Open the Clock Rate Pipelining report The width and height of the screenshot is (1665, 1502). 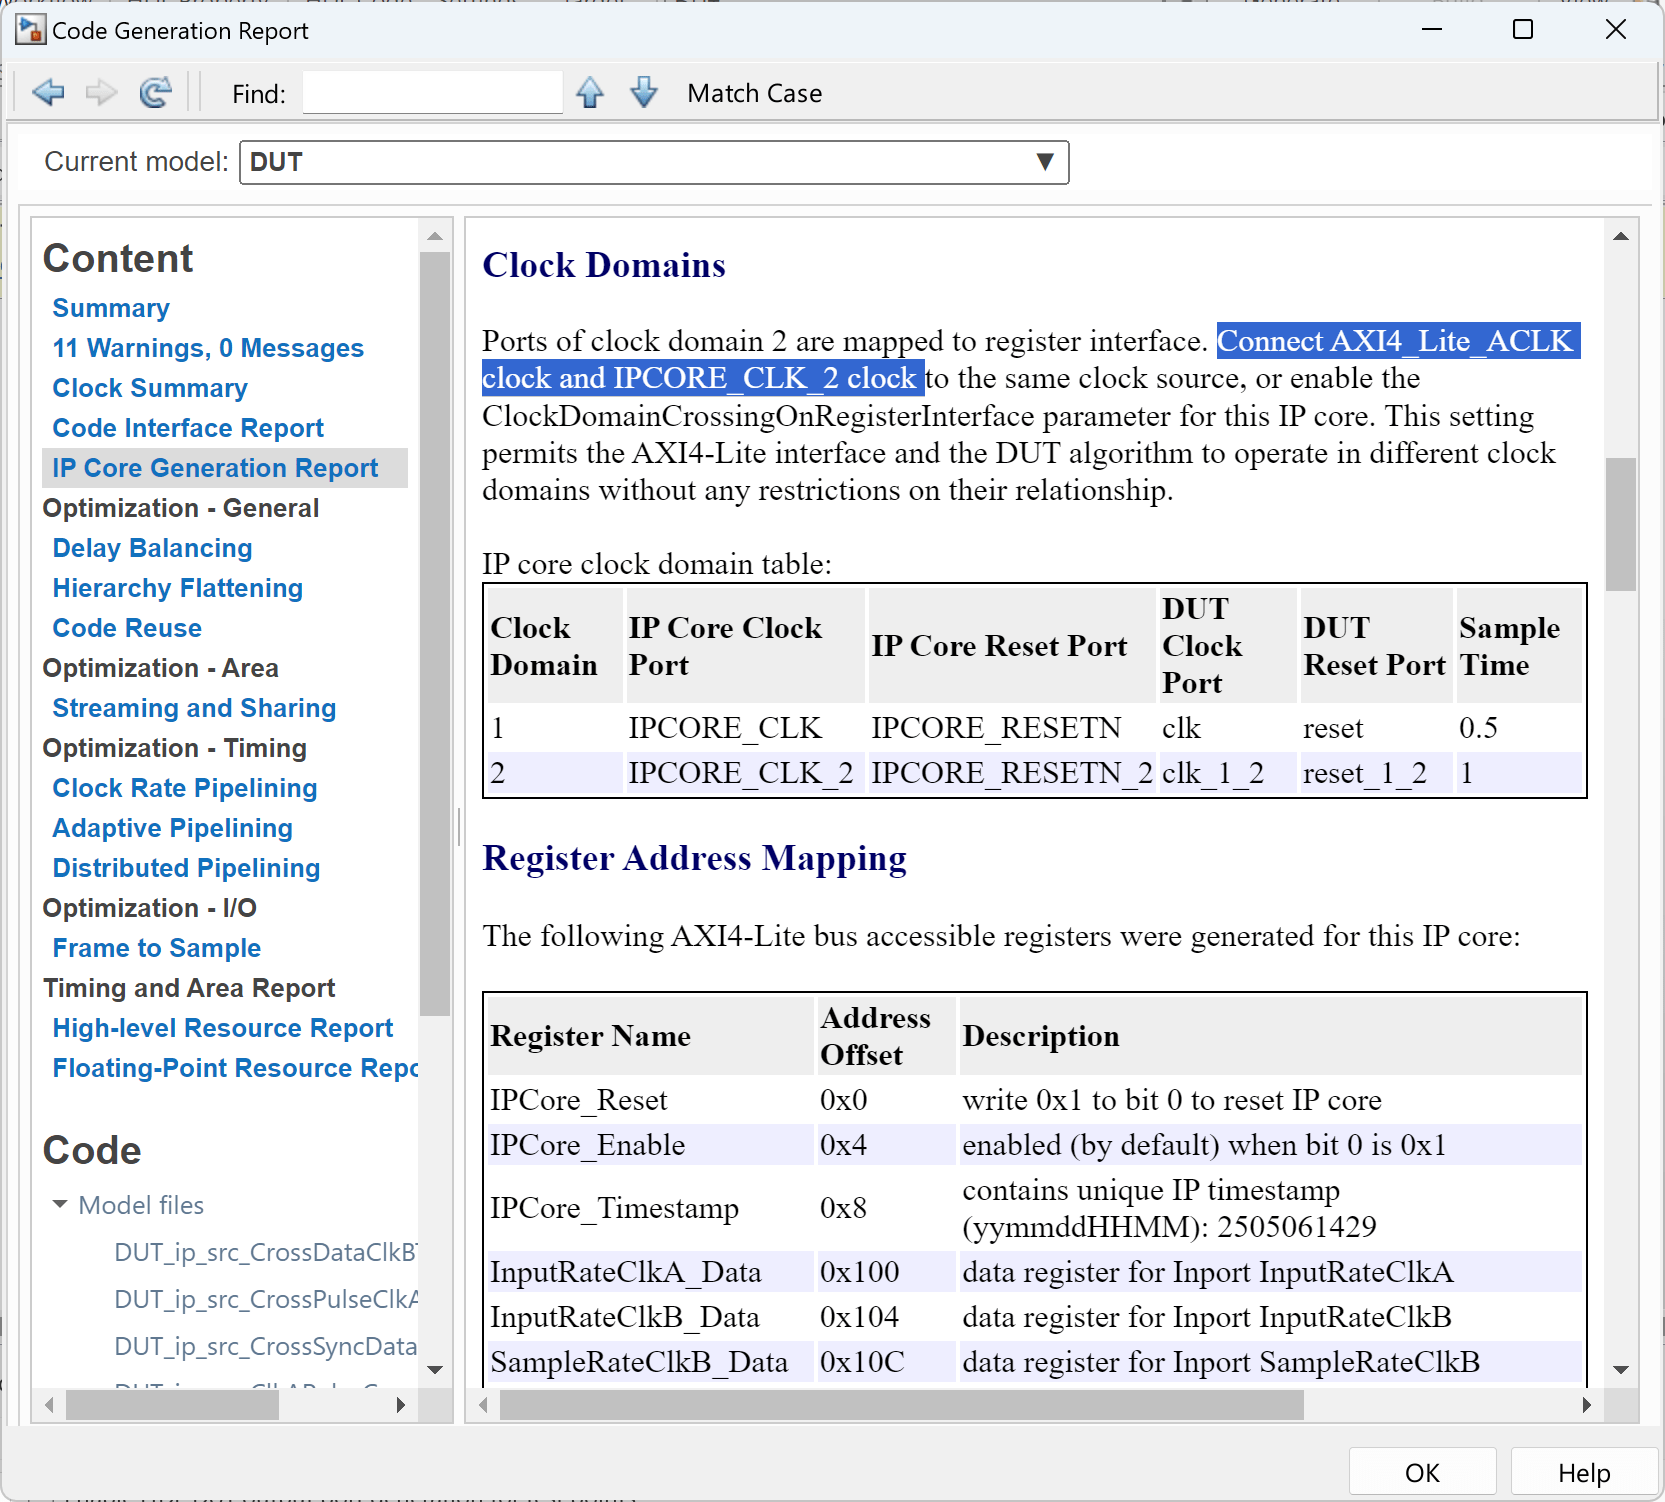point(184,788)
